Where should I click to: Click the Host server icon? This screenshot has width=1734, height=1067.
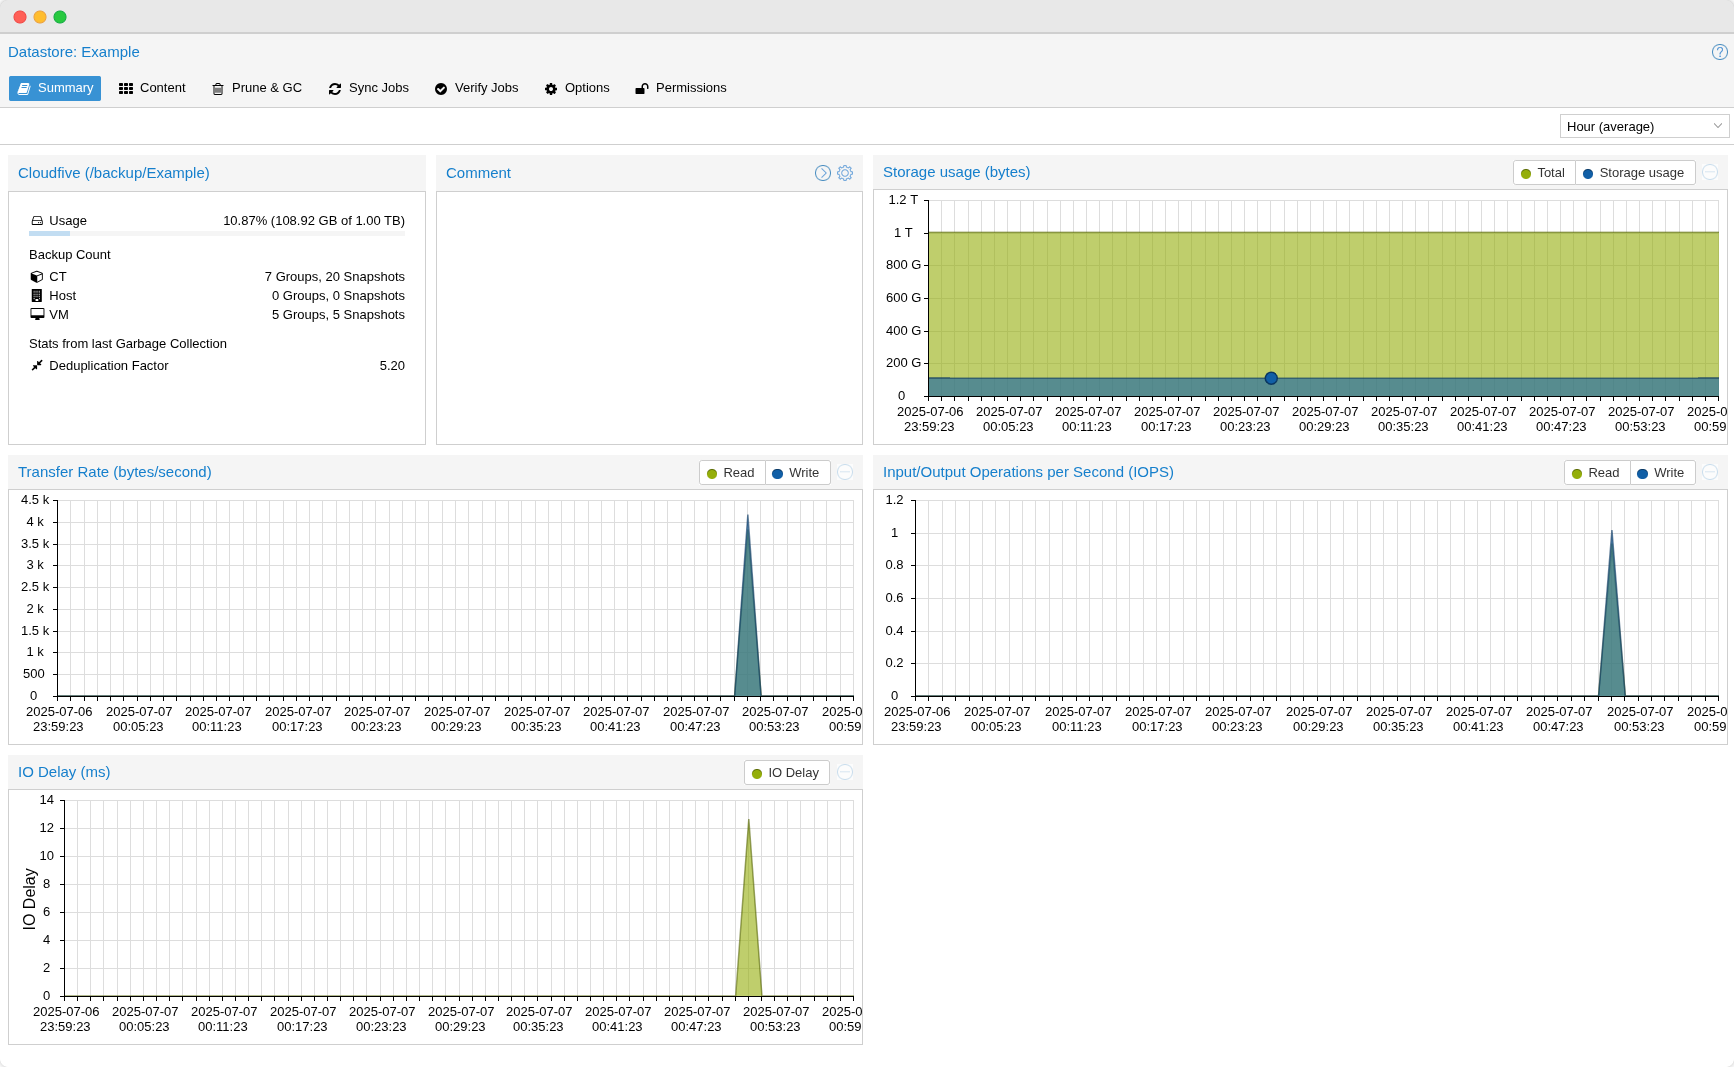[37, 296]
